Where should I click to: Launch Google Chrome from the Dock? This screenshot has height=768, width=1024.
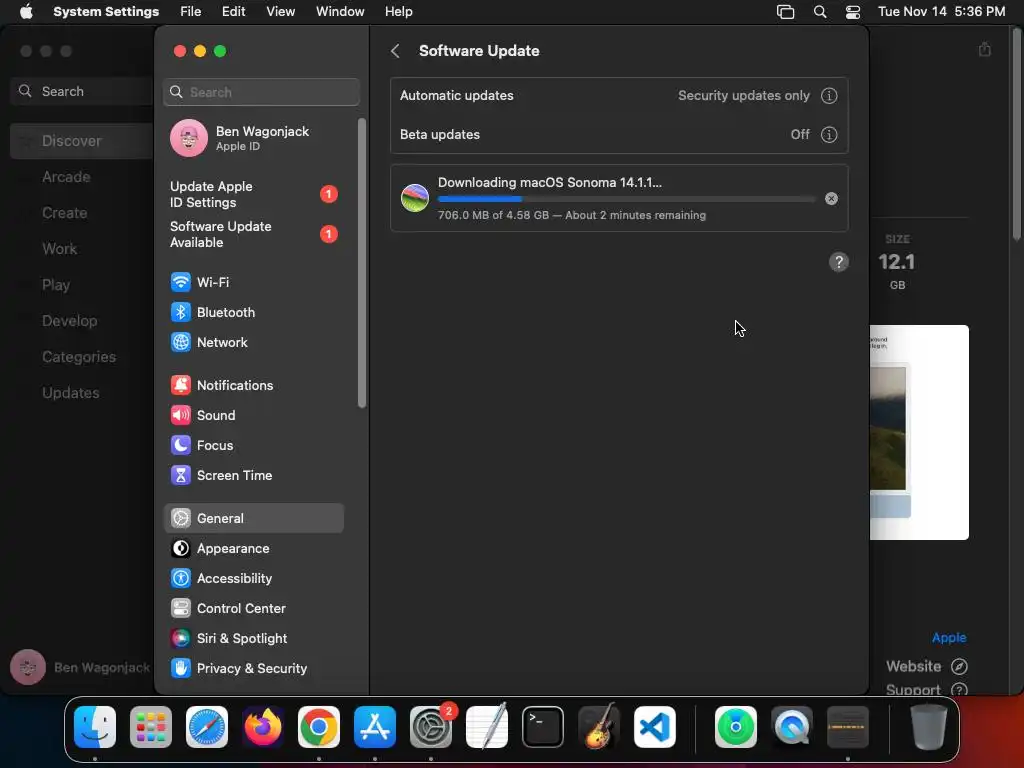click(319, 727)
